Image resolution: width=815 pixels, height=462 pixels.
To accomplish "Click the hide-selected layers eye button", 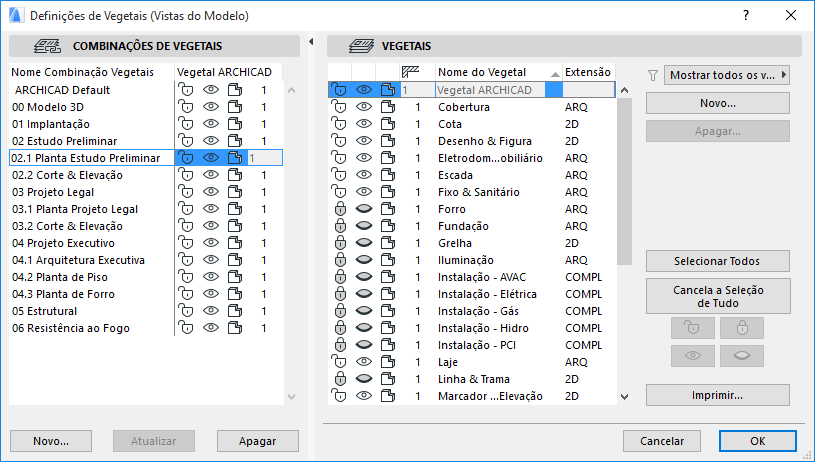I will 742,356.
